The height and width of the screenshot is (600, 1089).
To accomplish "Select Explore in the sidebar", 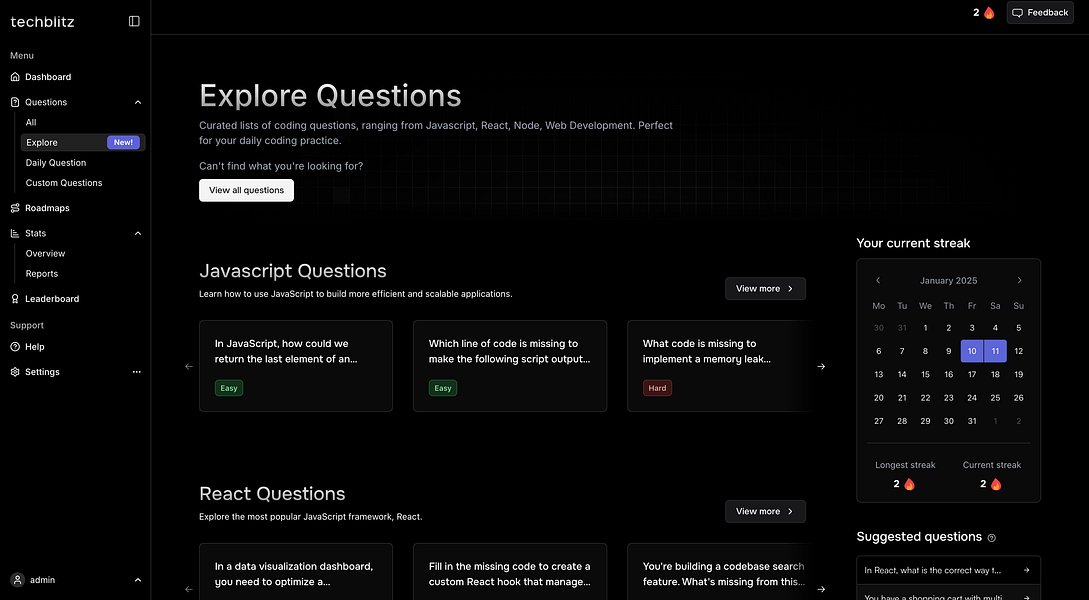I will [83, 142].
